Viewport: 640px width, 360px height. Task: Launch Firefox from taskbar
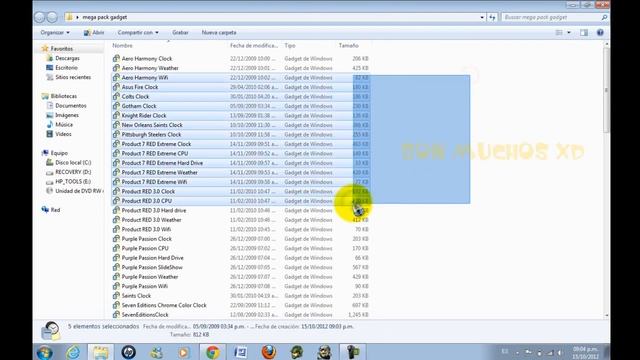[269, 352]
